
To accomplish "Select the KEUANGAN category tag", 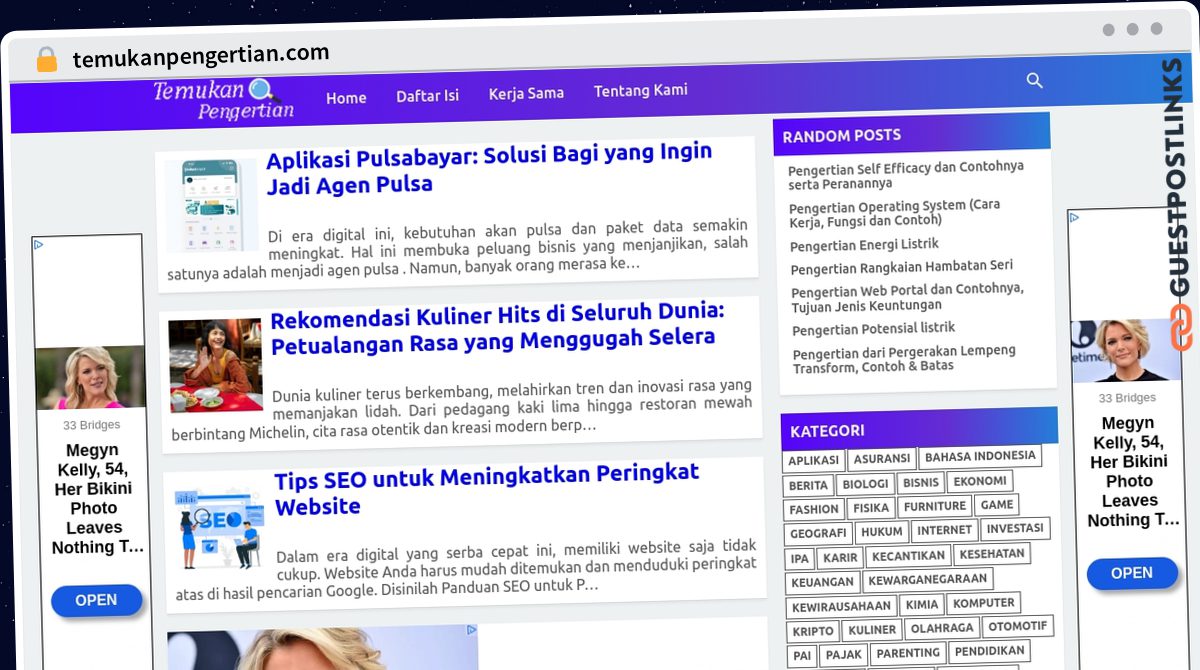I will tap(823, 582).
